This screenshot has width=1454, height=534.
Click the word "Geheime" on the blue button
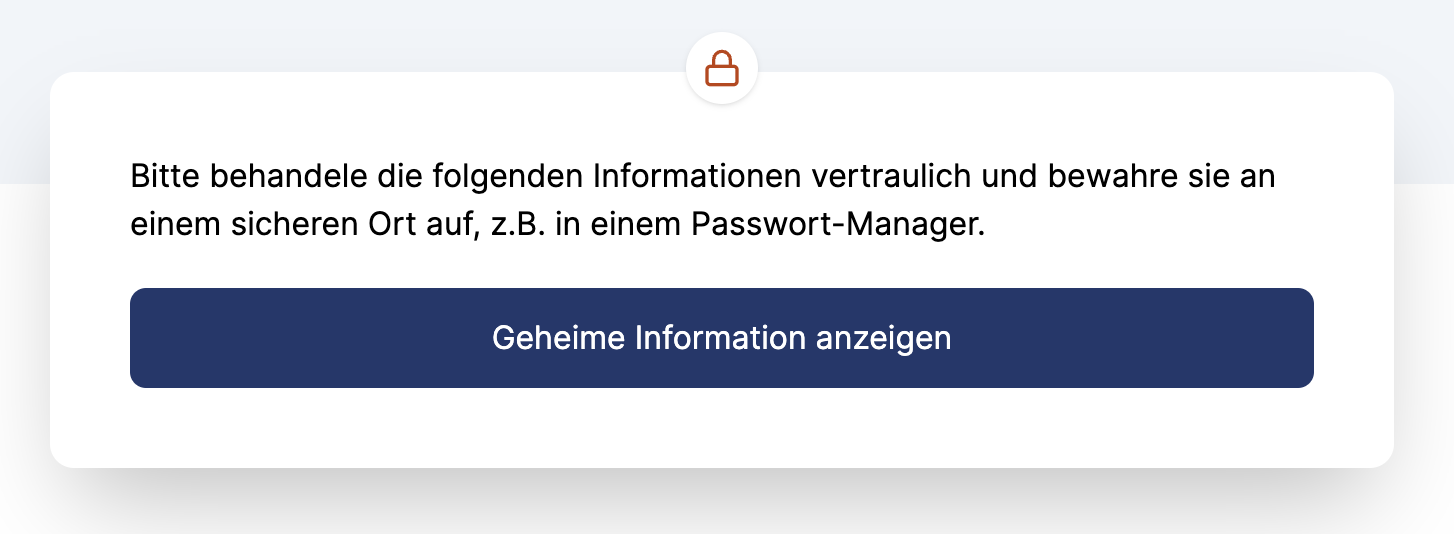[x=558, y=338]
